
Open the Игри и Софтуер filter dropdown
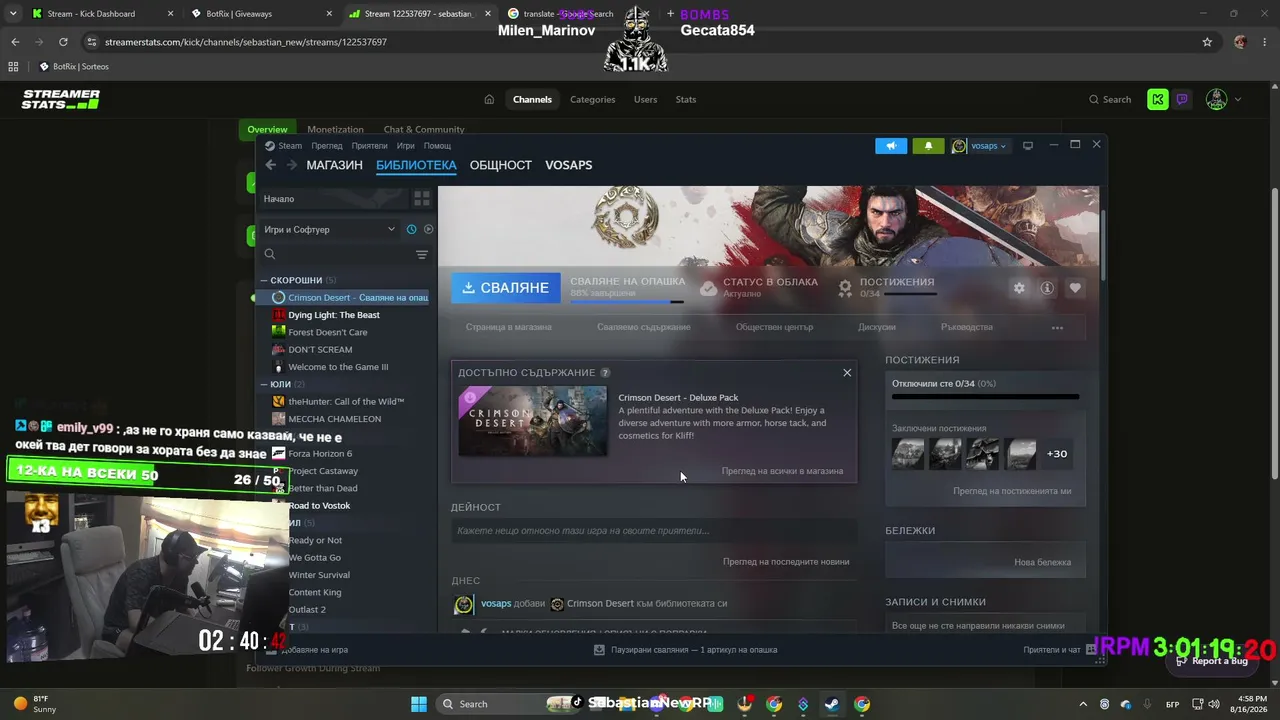coord(330,229)
